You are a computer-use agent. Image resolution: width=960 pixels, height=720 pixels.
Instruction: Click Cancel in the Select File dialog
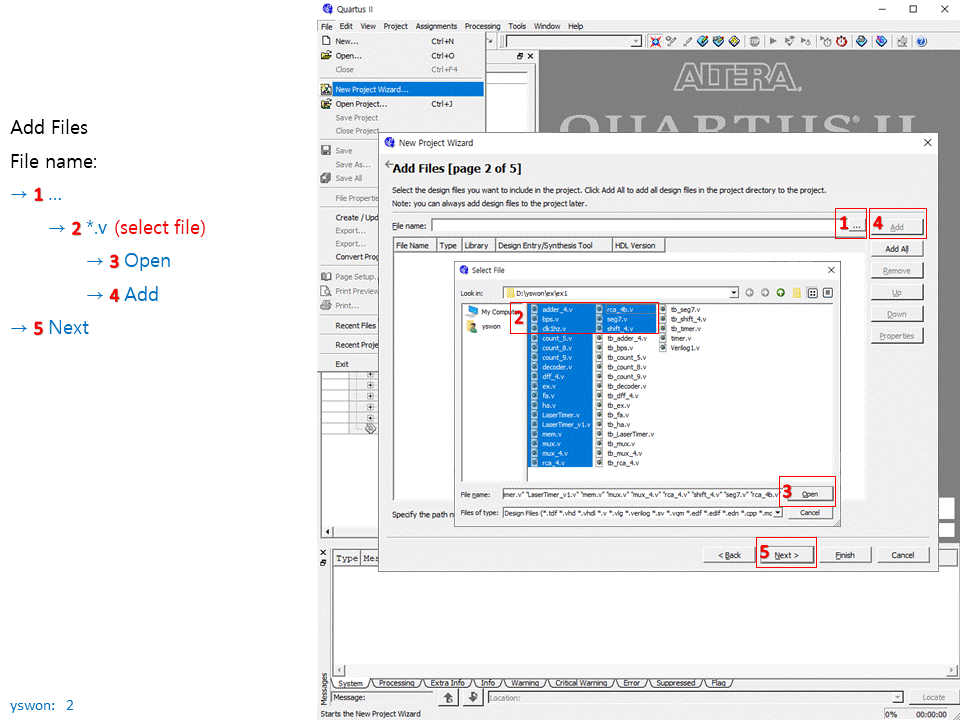(809, 512)
